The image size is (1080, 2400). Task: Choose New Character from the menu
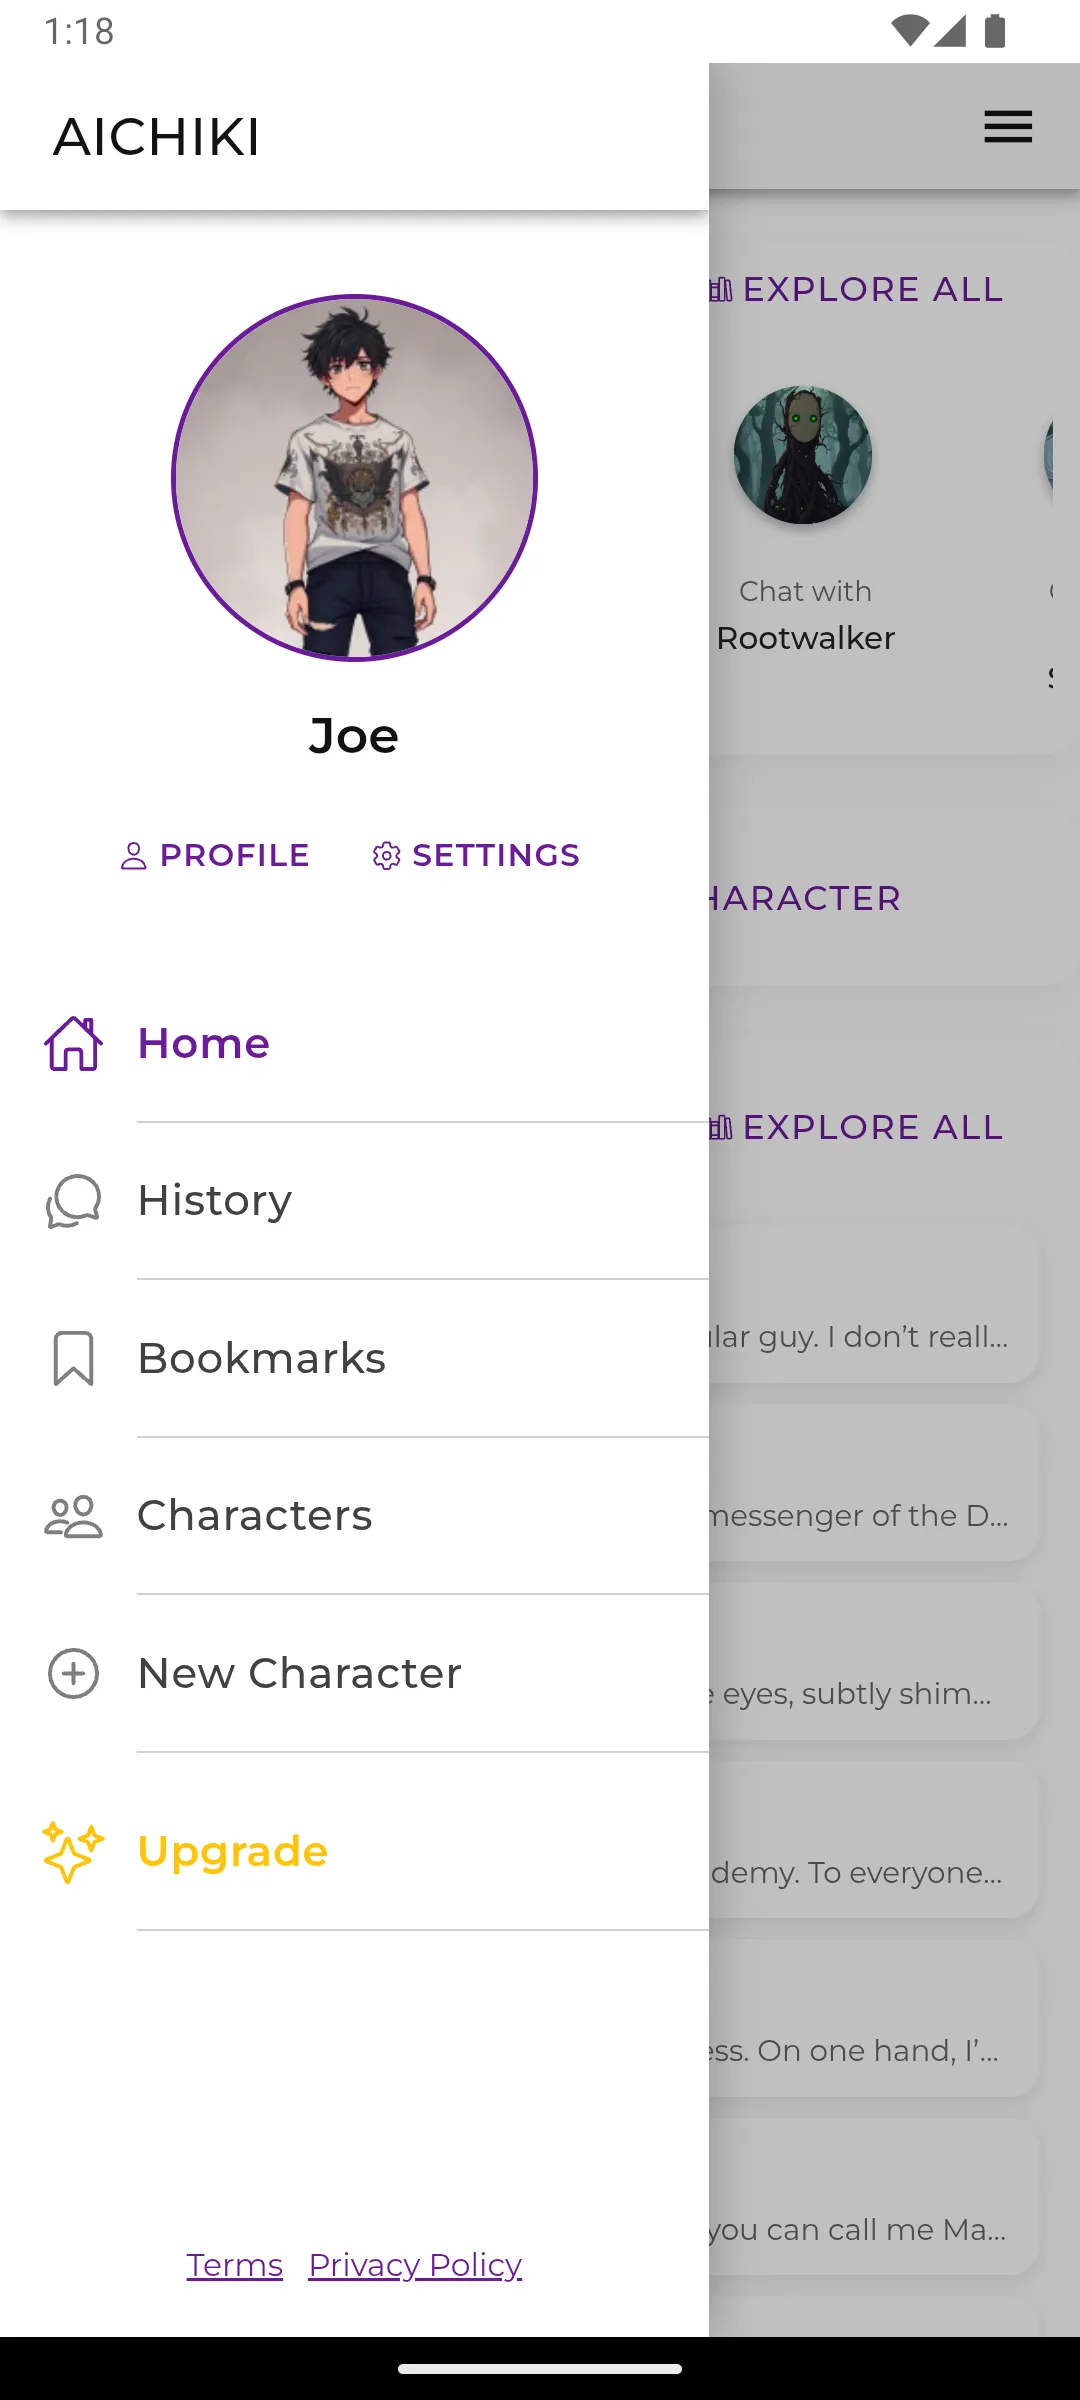300,1673
